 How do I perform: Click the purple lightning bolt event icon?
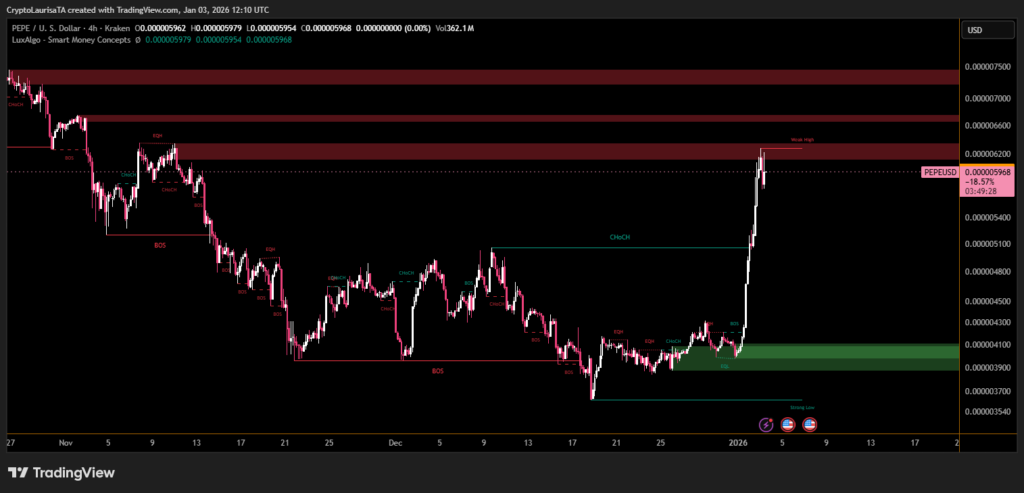(x=767, y=425)
